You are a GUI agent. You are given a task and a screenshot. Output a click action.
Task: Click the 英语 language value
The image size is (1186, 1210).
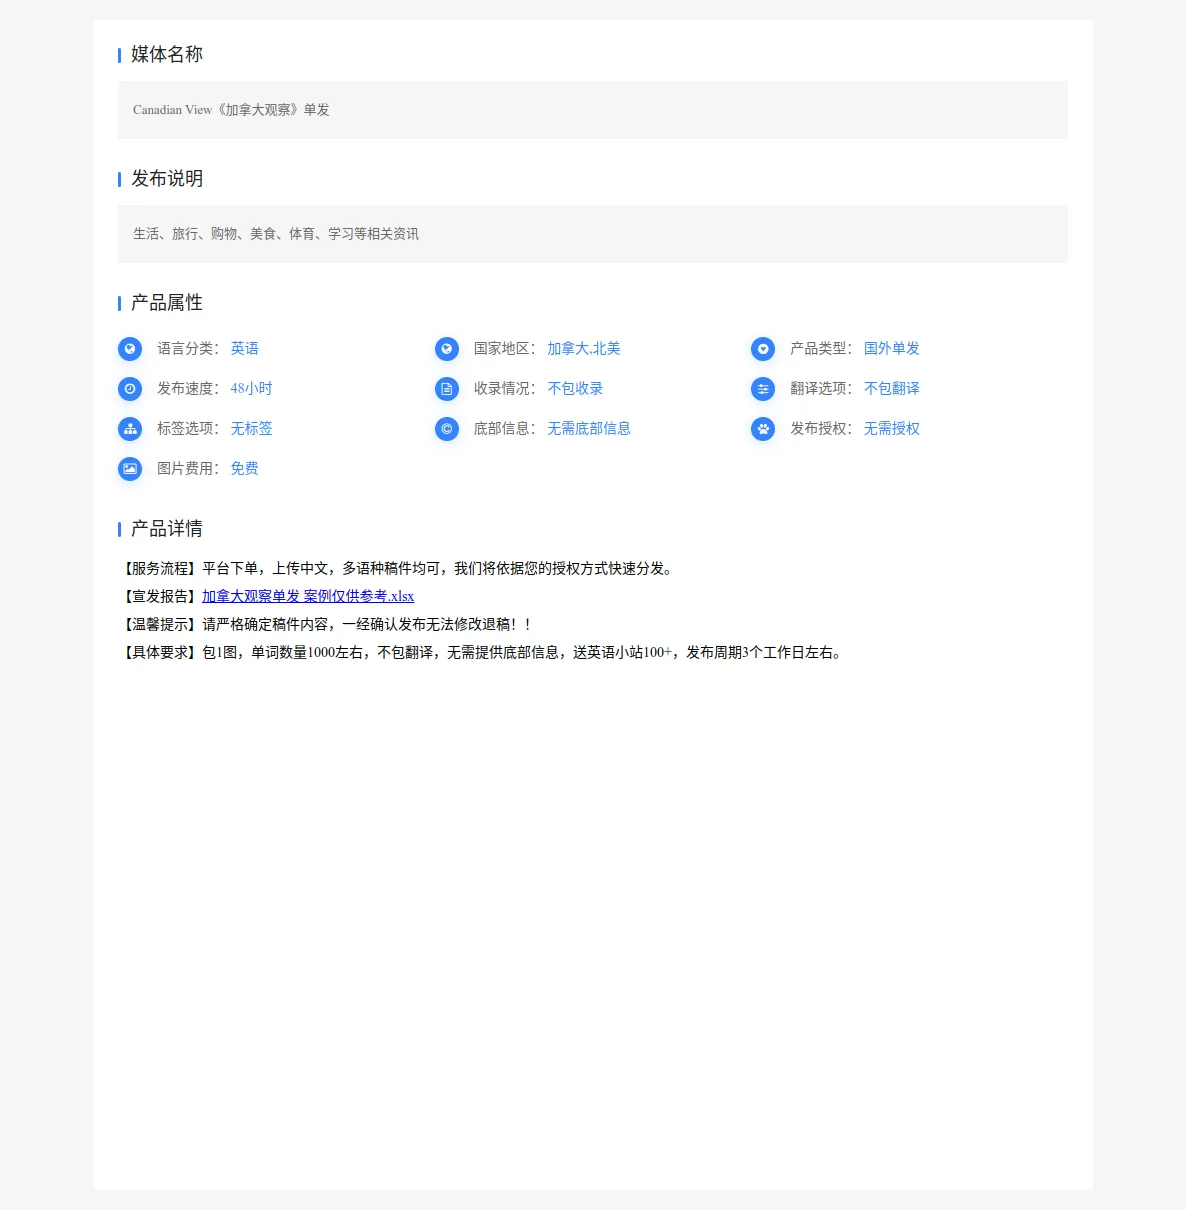245,349
